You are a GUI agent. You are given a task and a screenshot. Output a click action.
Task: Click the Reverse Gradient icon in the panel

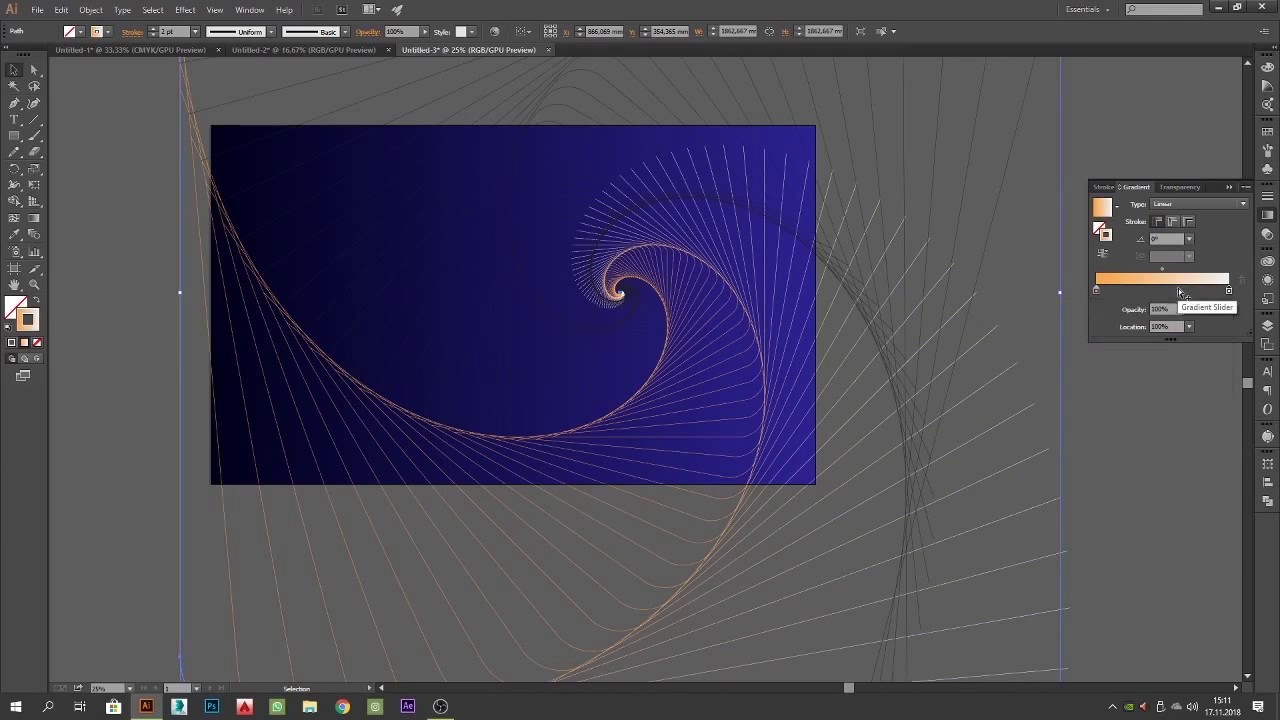[x=1103, y=253]
